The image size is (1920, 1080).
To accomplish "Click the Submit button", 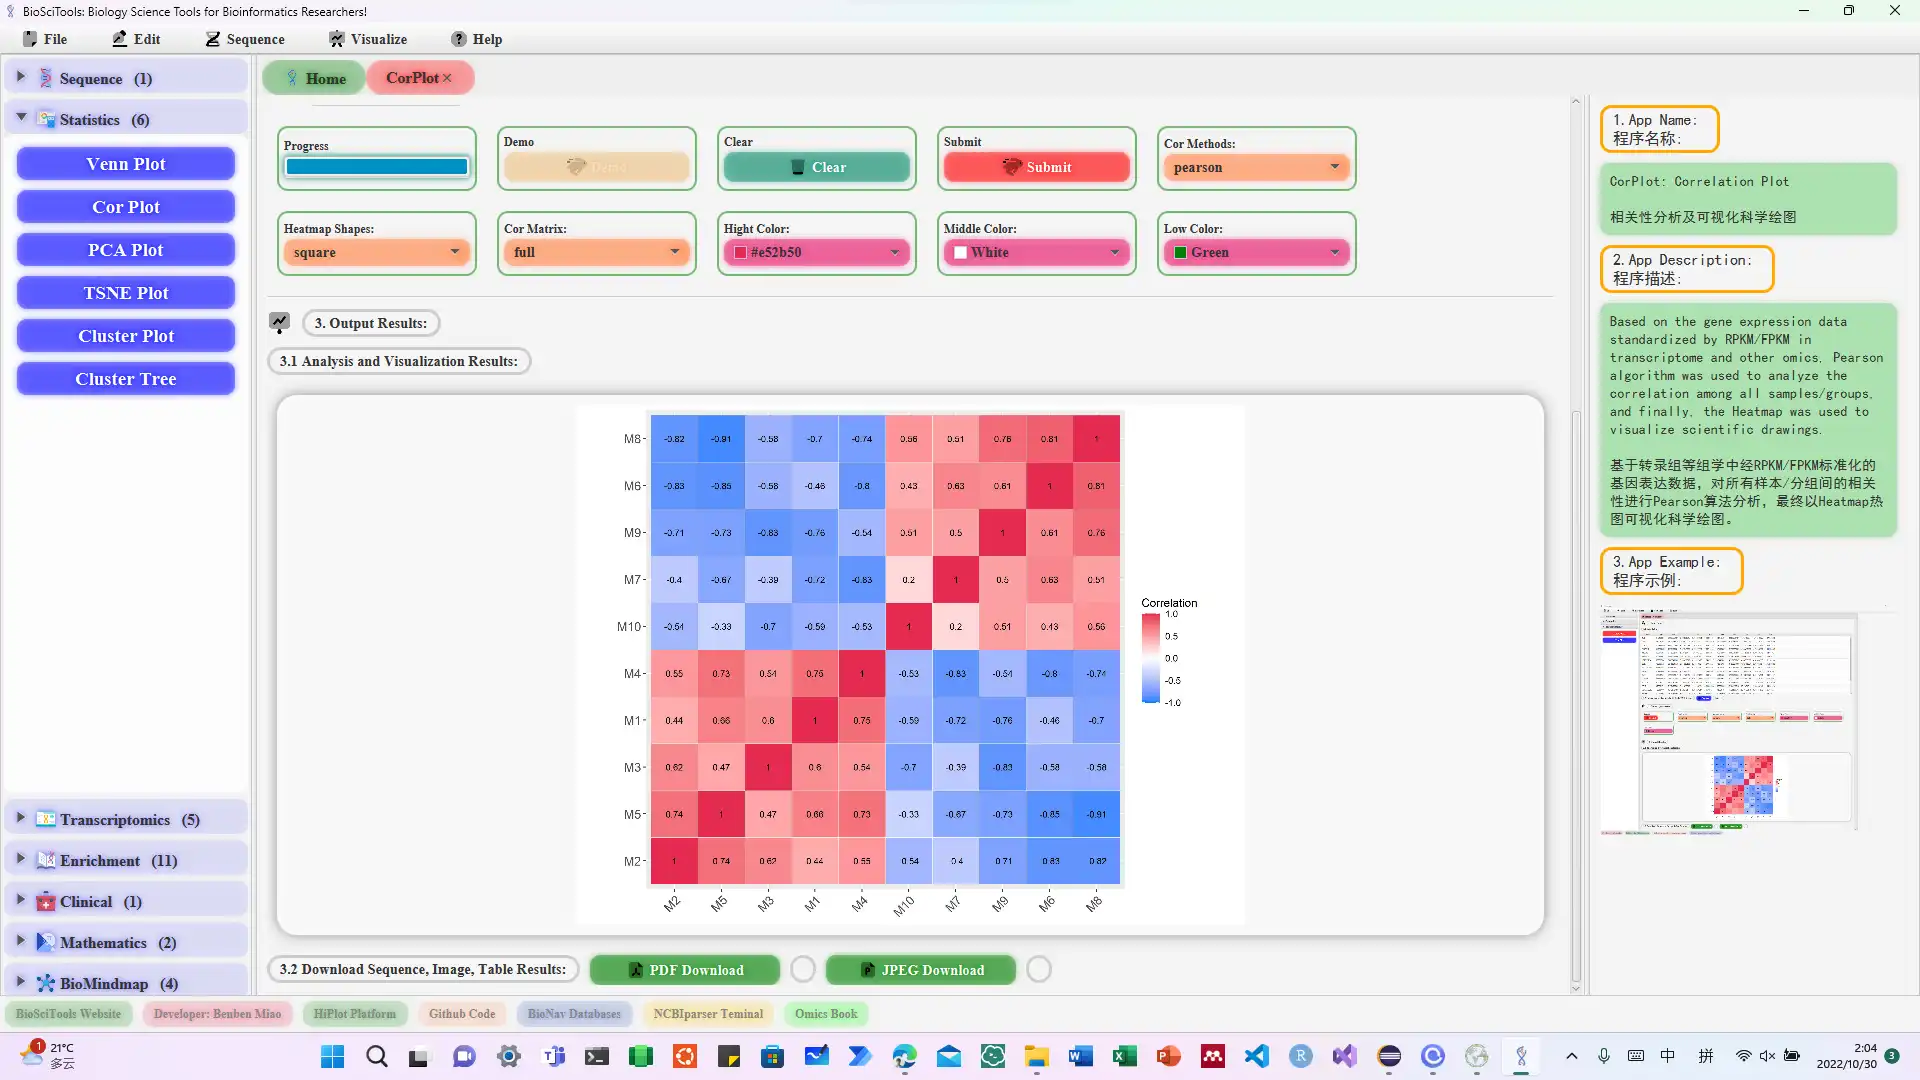I will [1036, 166].
